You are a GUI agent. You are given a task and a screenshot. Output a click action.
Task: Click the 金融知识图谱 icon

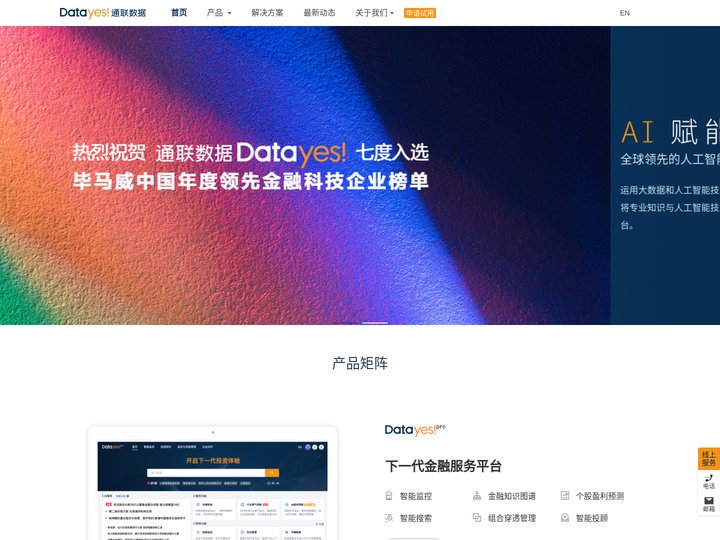pyautogui.click(x=477, y=496)
